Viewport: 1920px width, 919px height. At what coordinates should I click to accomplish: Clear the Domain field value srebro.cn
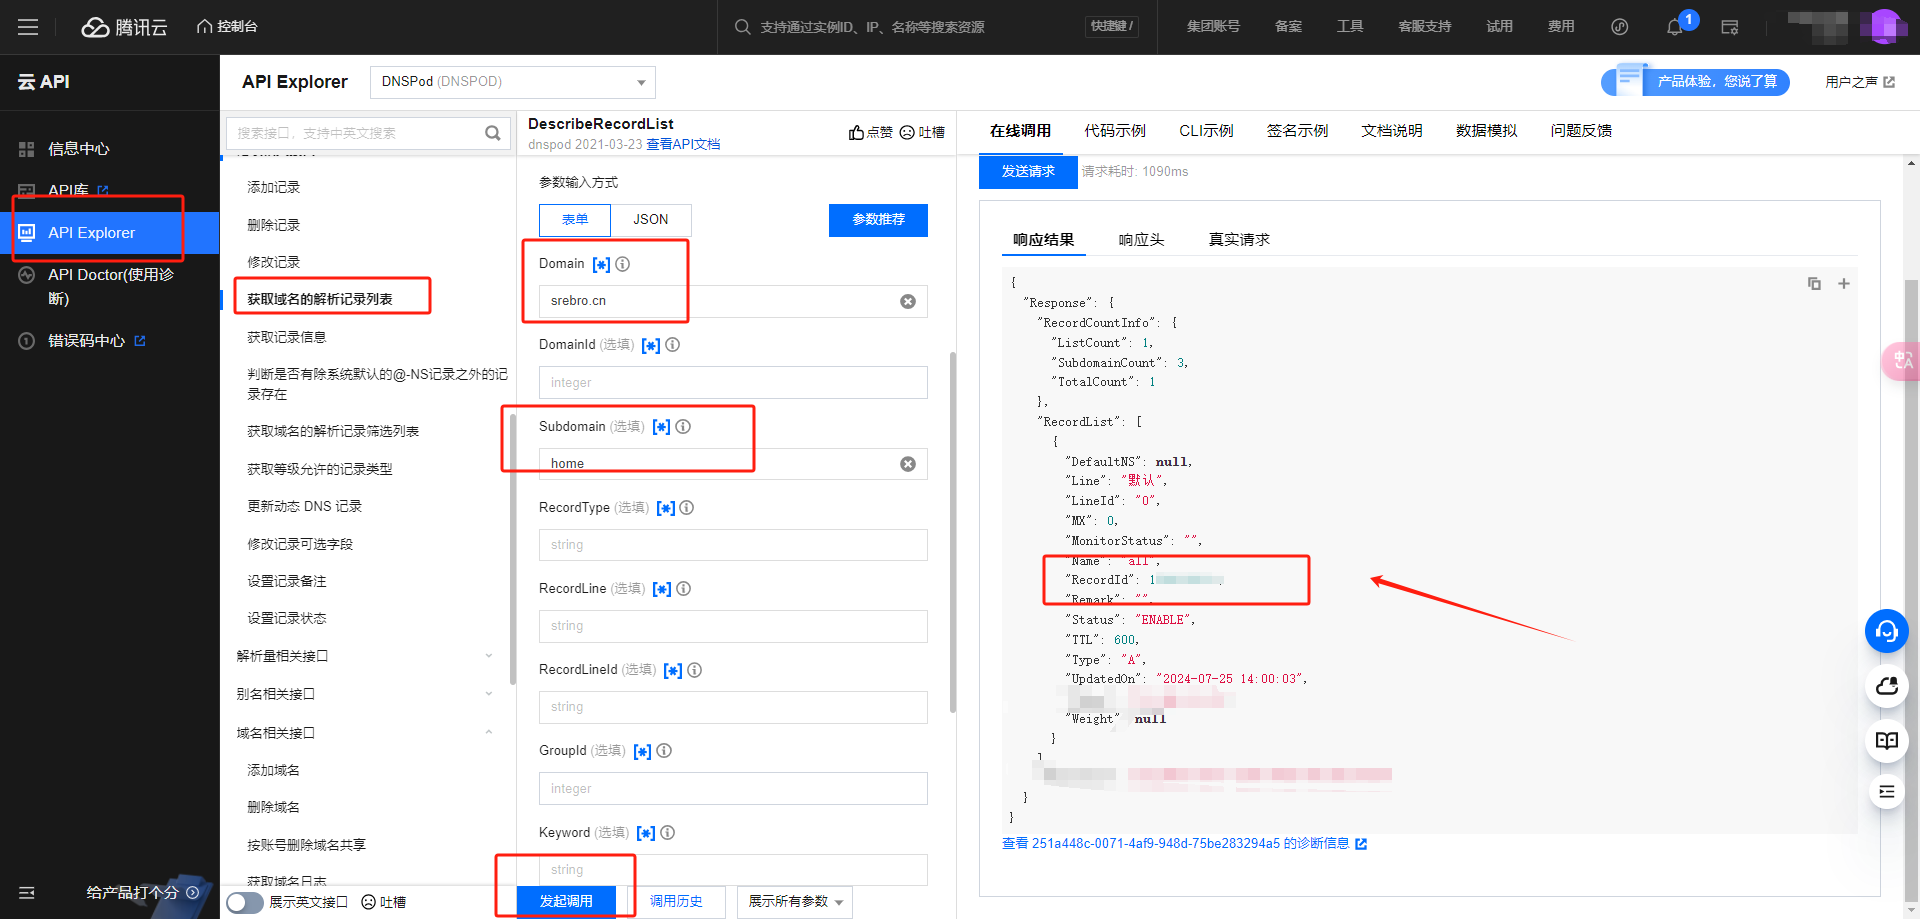908,301
